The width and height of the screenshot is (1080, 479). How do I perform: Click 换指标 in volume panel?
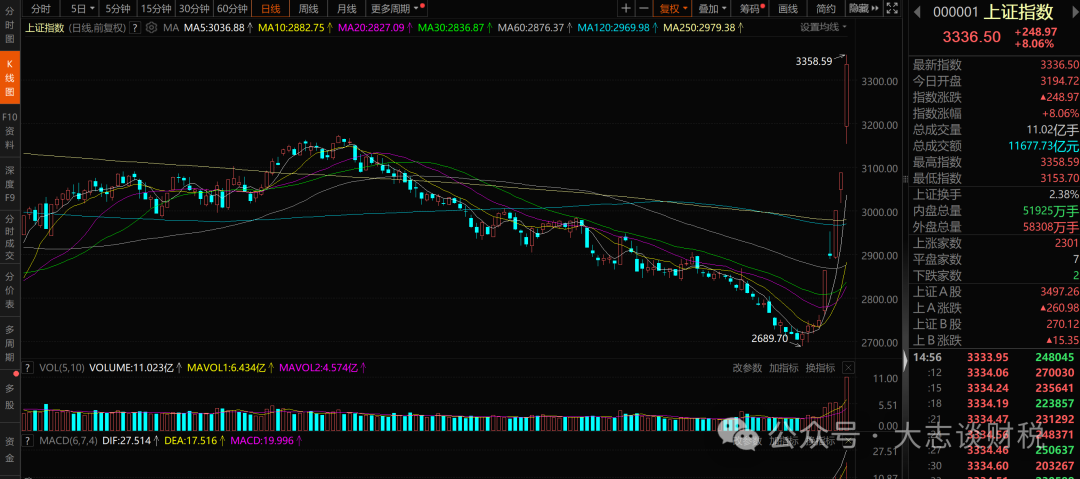point(820,367)
